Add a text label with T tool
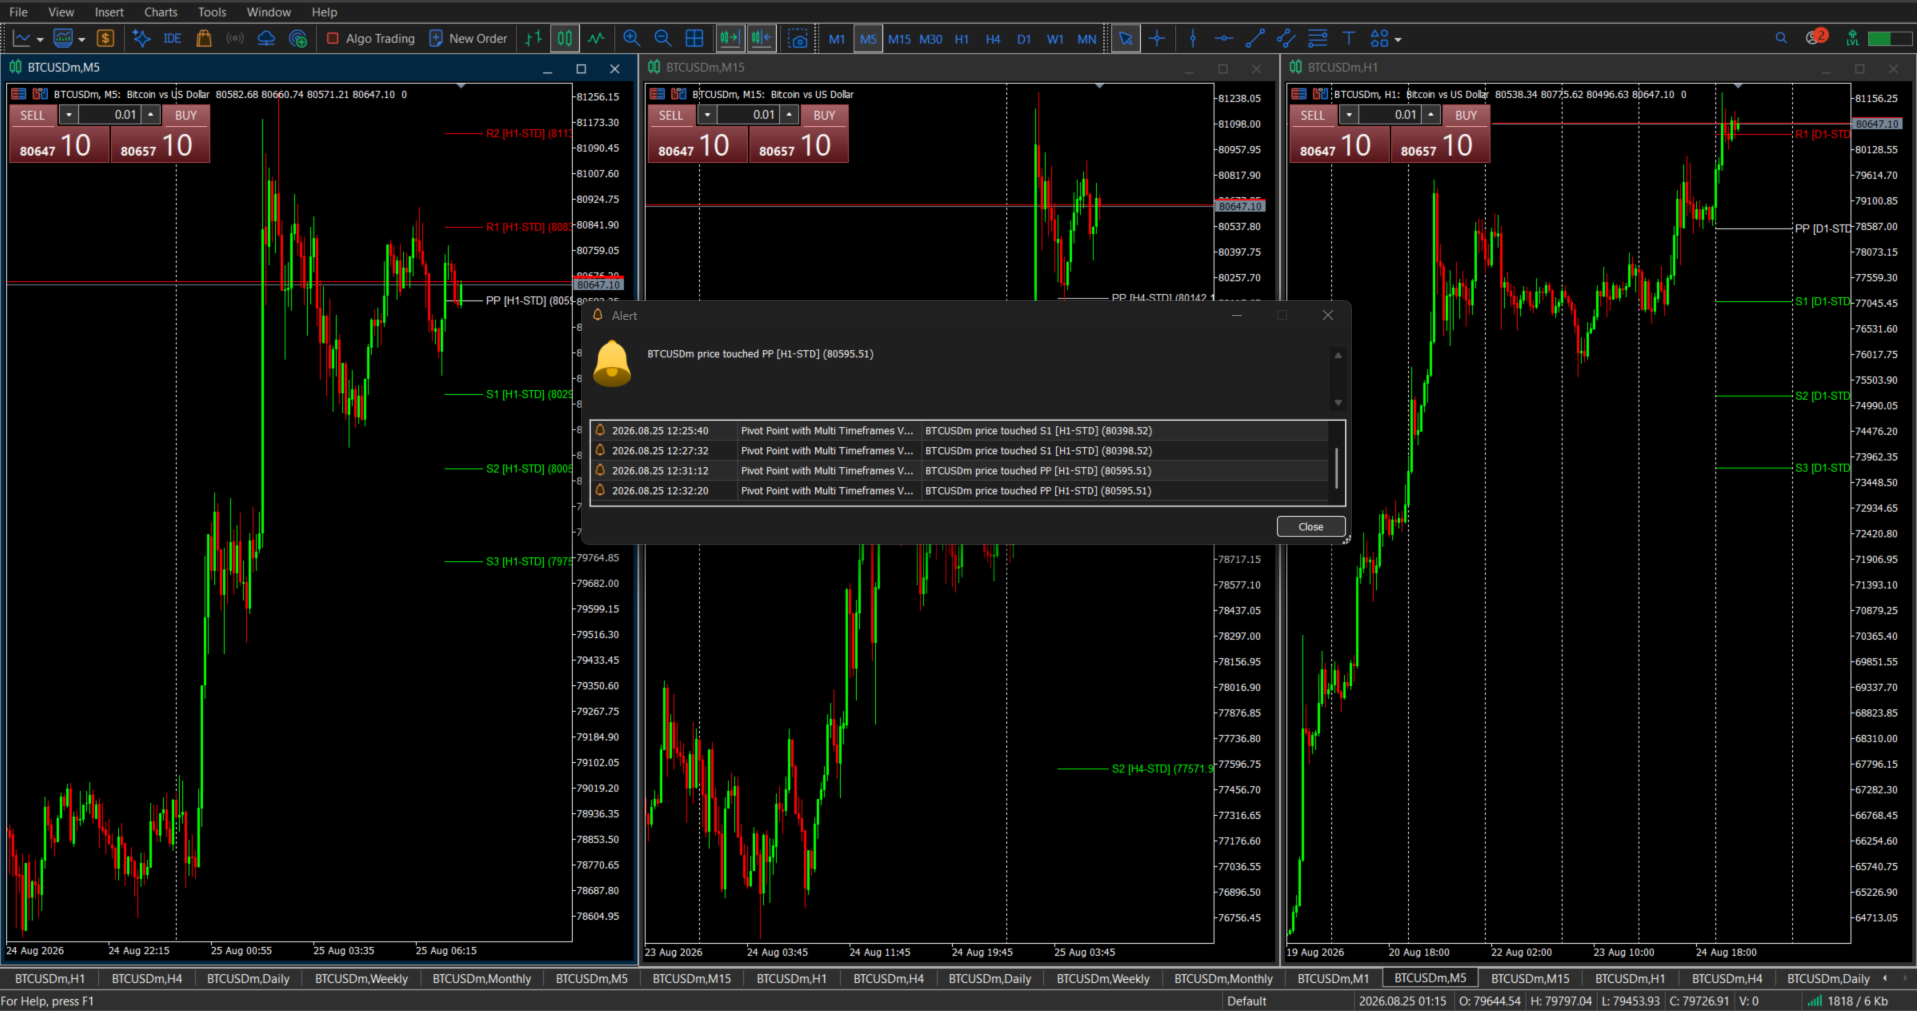 (x=1348, y=39)
